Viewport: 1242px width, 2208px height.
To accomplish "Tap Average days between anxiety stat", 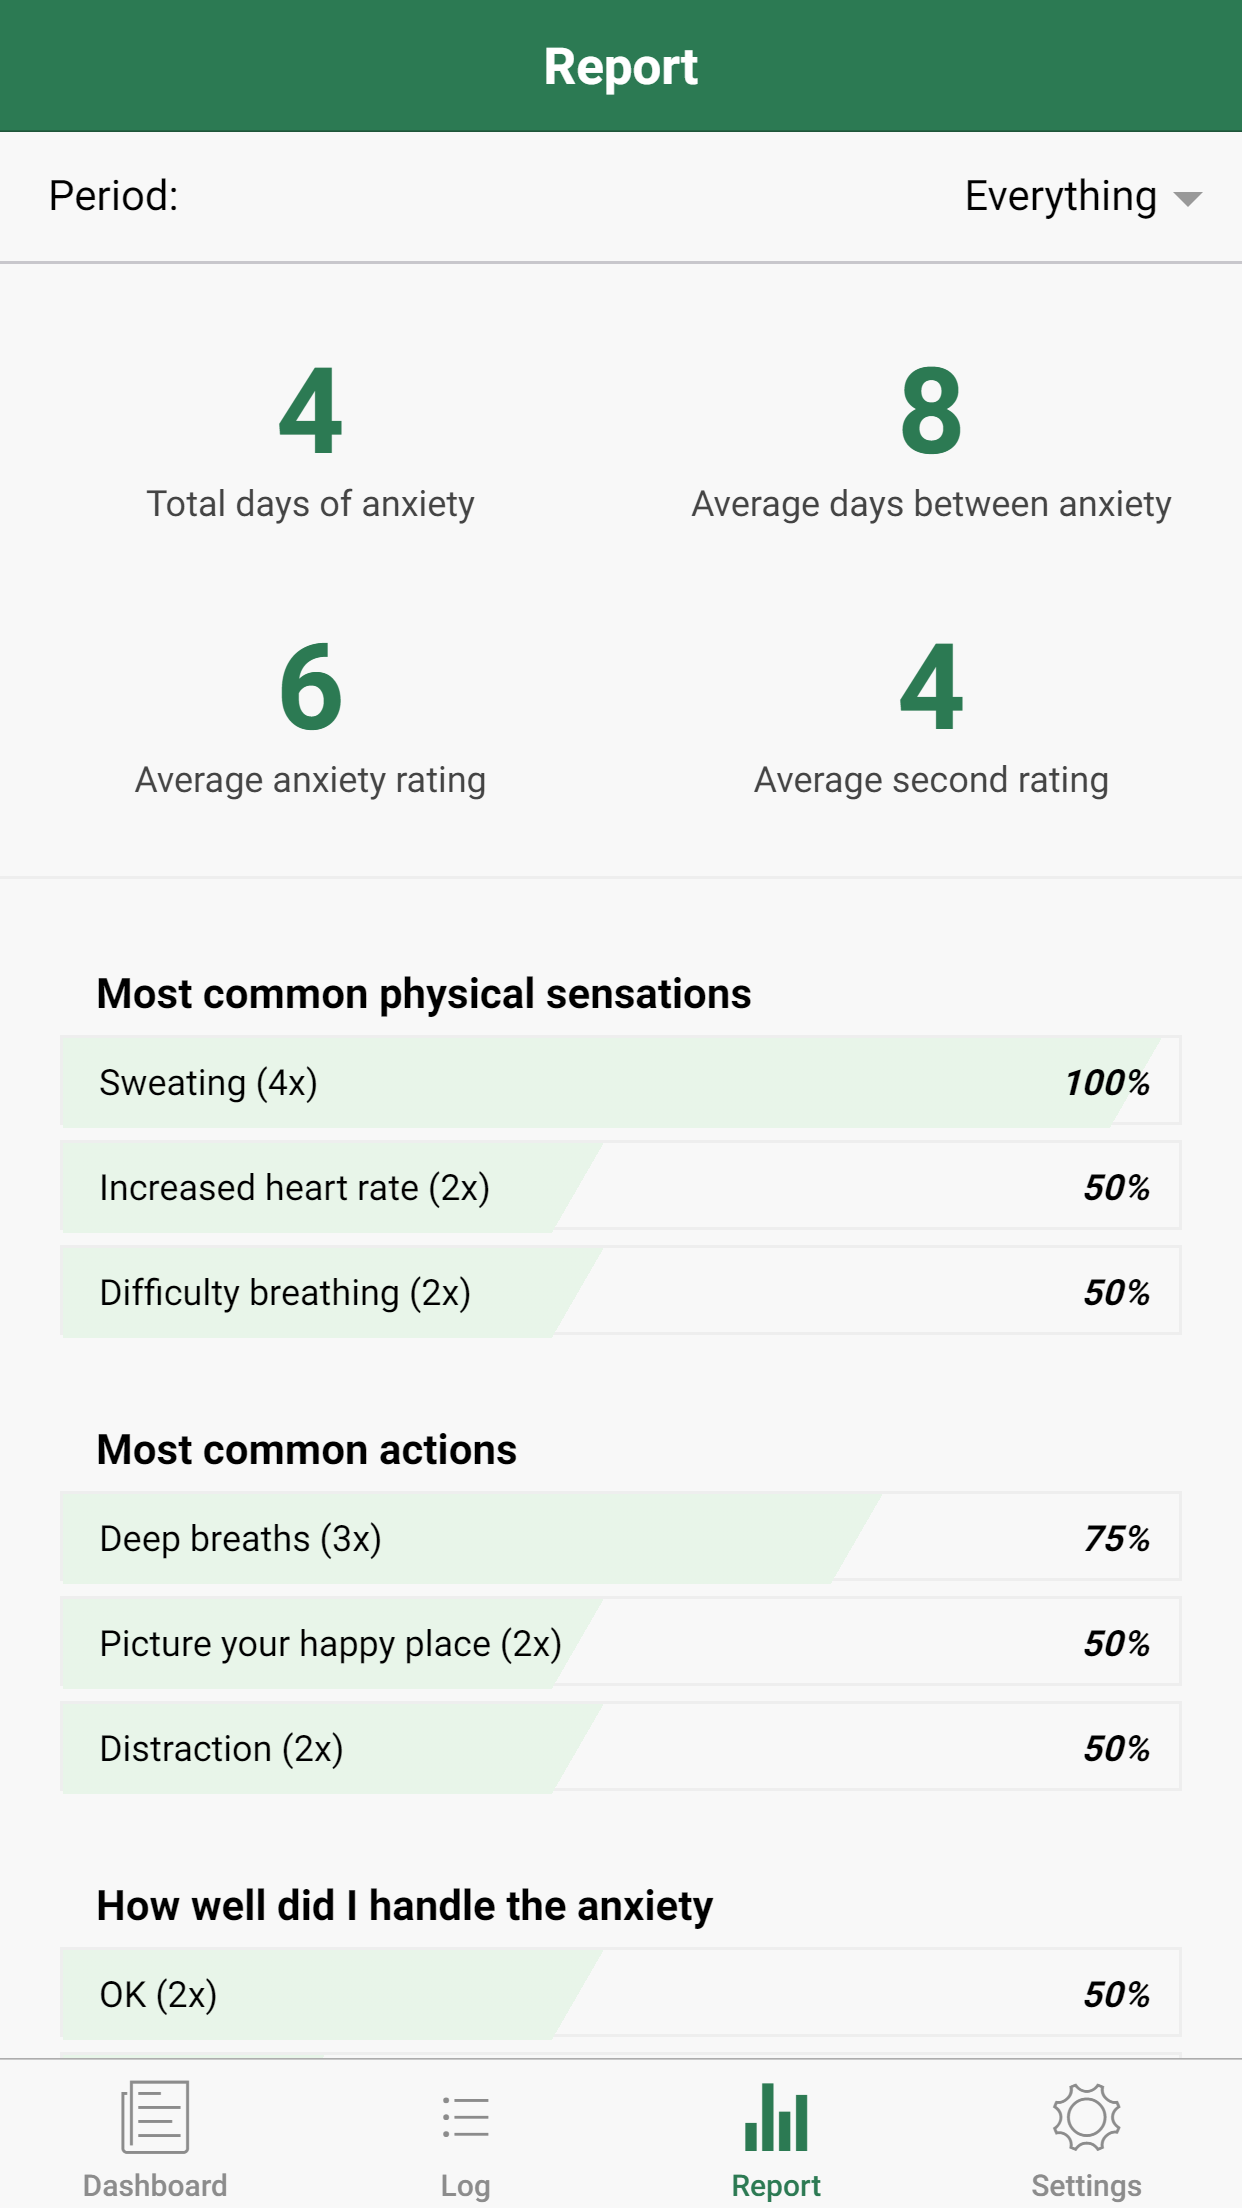I will (931, 440).
